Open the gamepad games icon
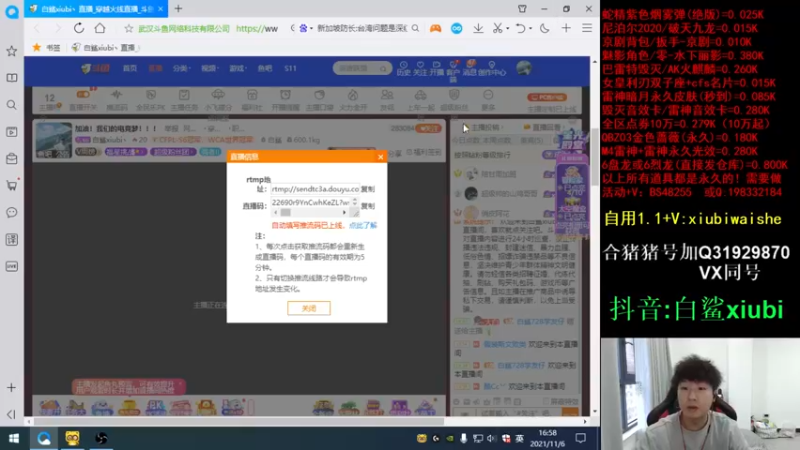 pos(435,29)
